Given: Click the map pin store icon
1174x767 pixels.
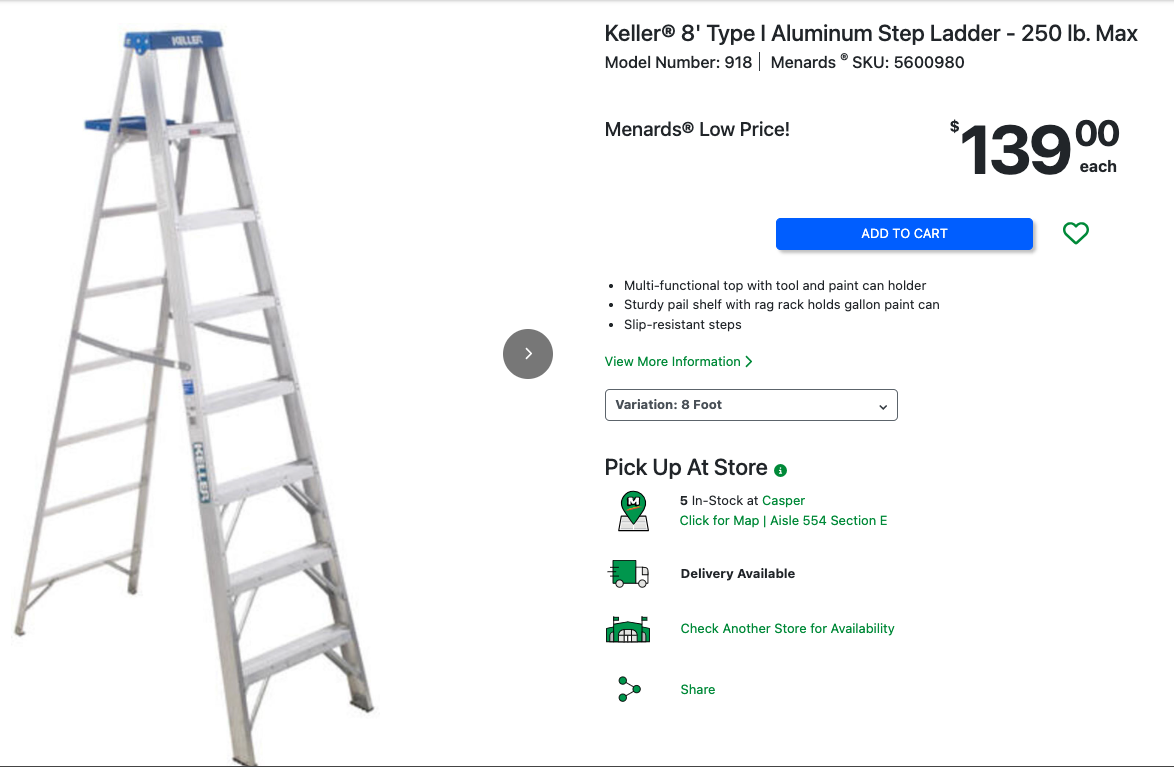Looking at the screenshot, I should click(x=633, y=510).
